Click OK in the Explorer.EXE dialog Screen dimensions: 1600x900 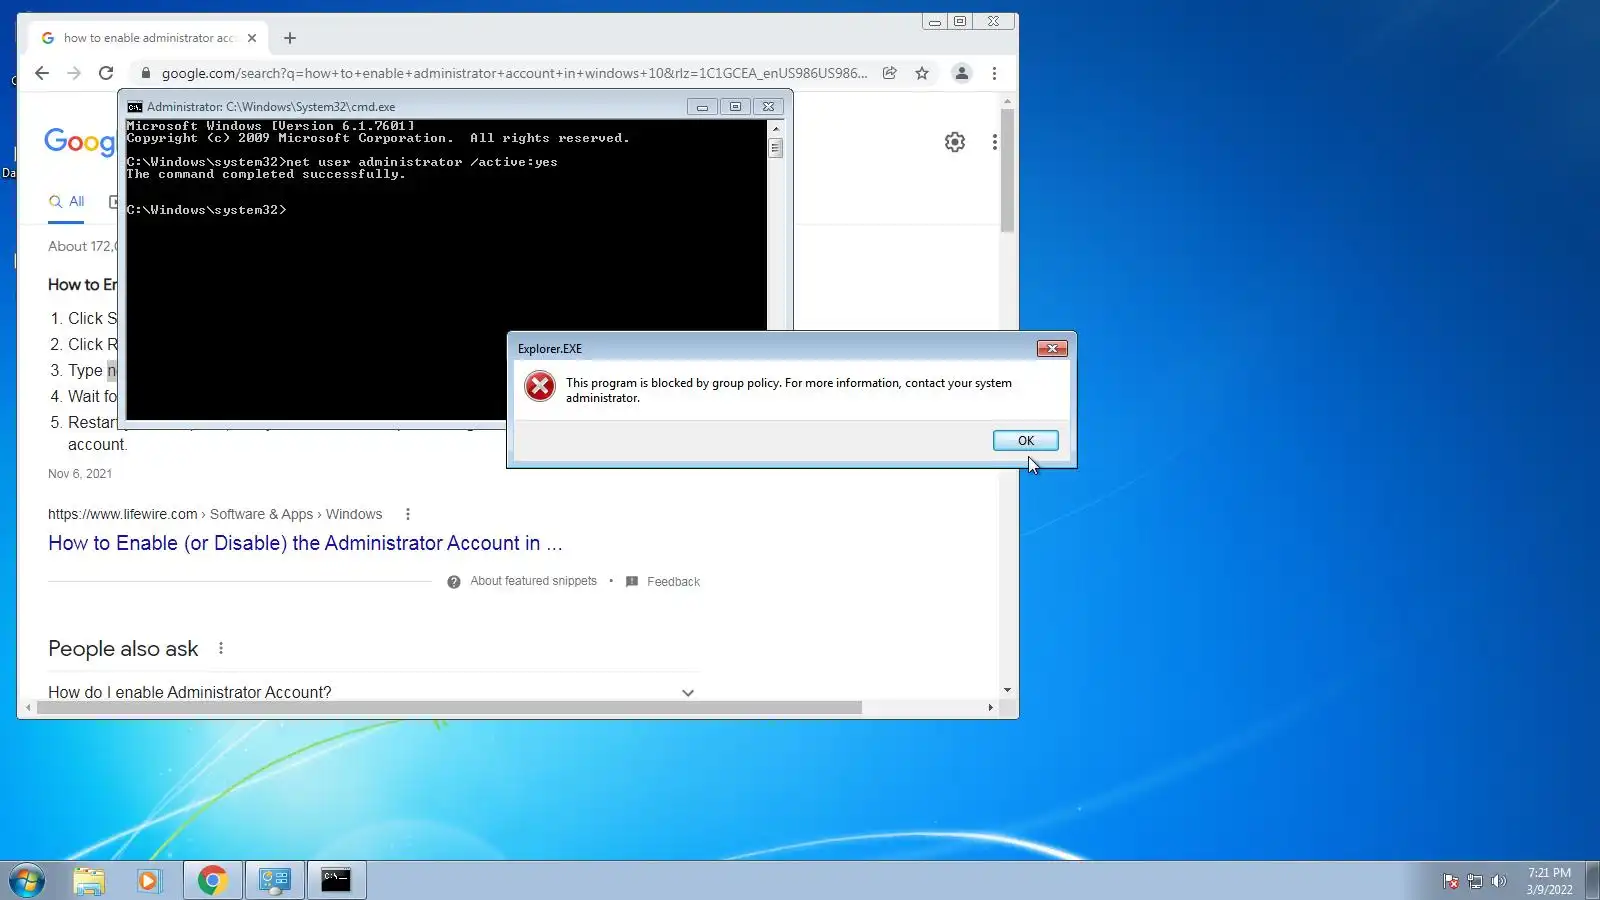[1025, 441]
